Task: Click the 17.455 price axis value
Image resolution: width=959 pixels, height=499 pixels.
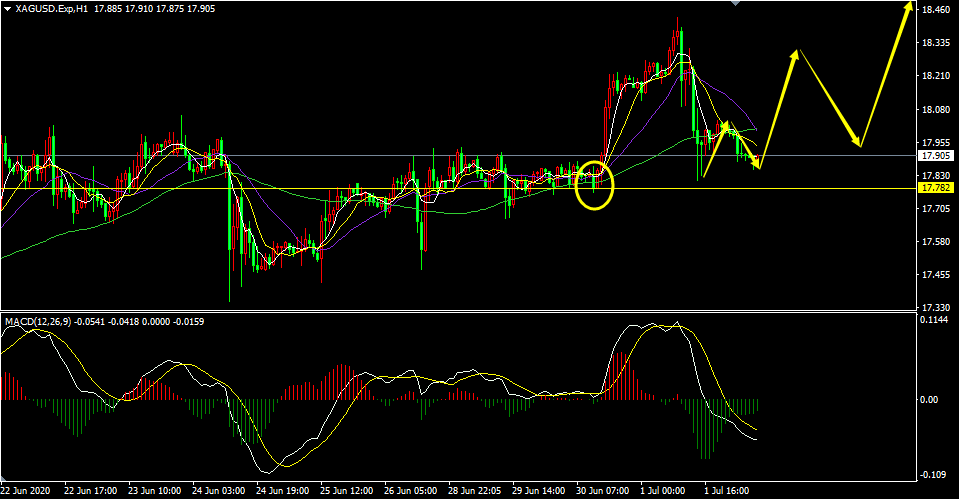Action: 936,275
